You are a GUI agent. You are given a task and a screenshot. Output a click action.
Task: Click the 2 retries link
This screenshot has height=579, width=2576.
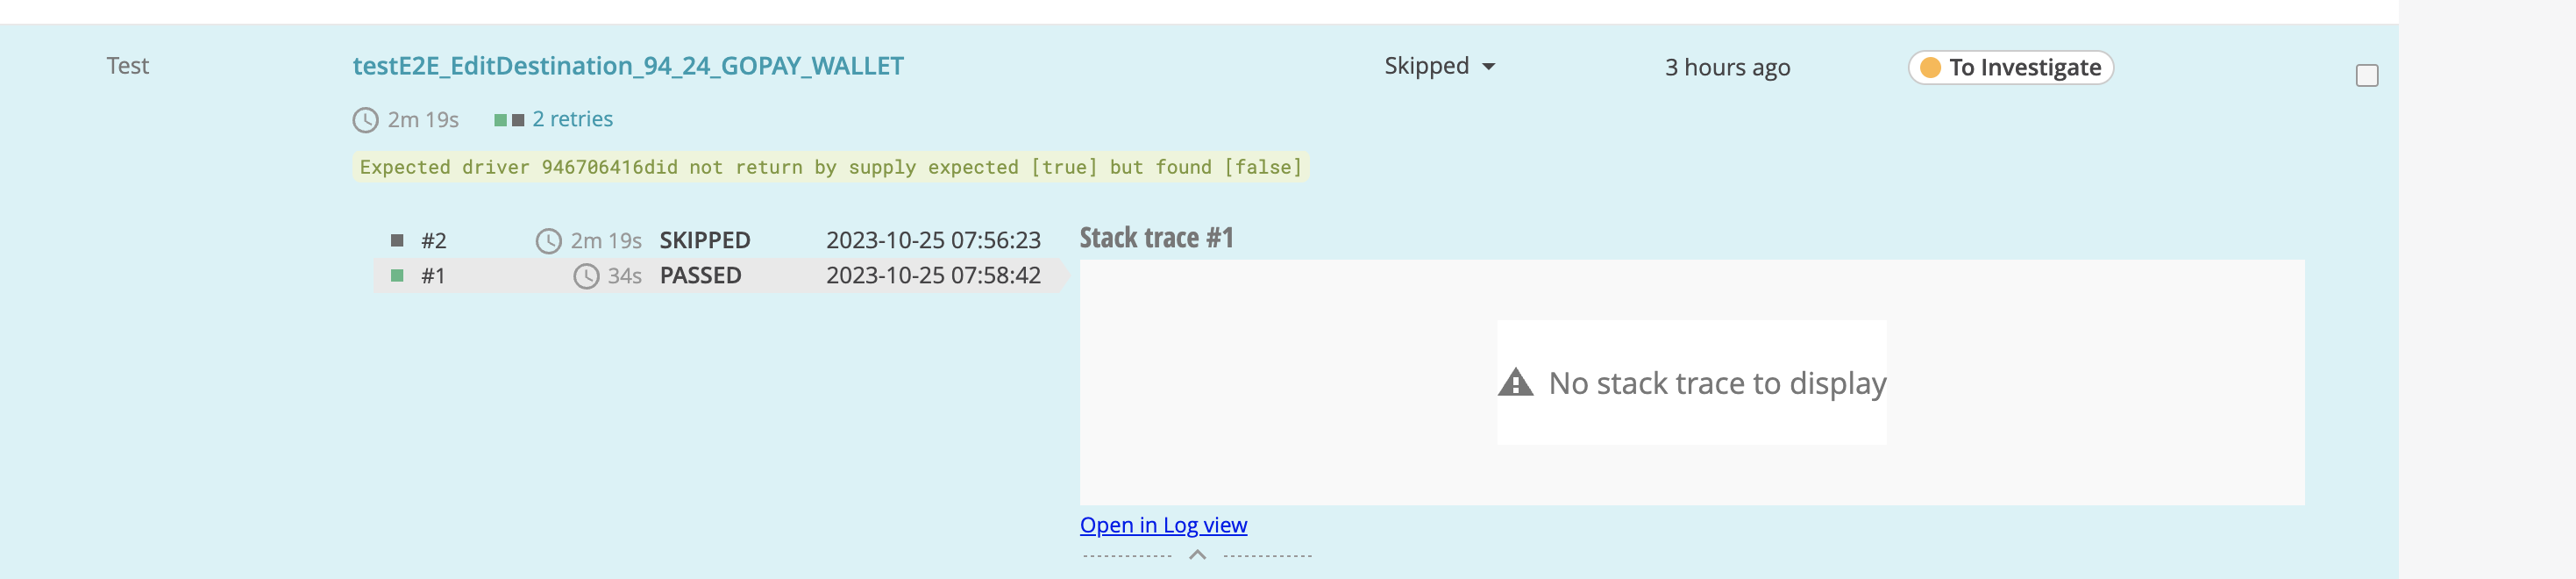[572, 118]
